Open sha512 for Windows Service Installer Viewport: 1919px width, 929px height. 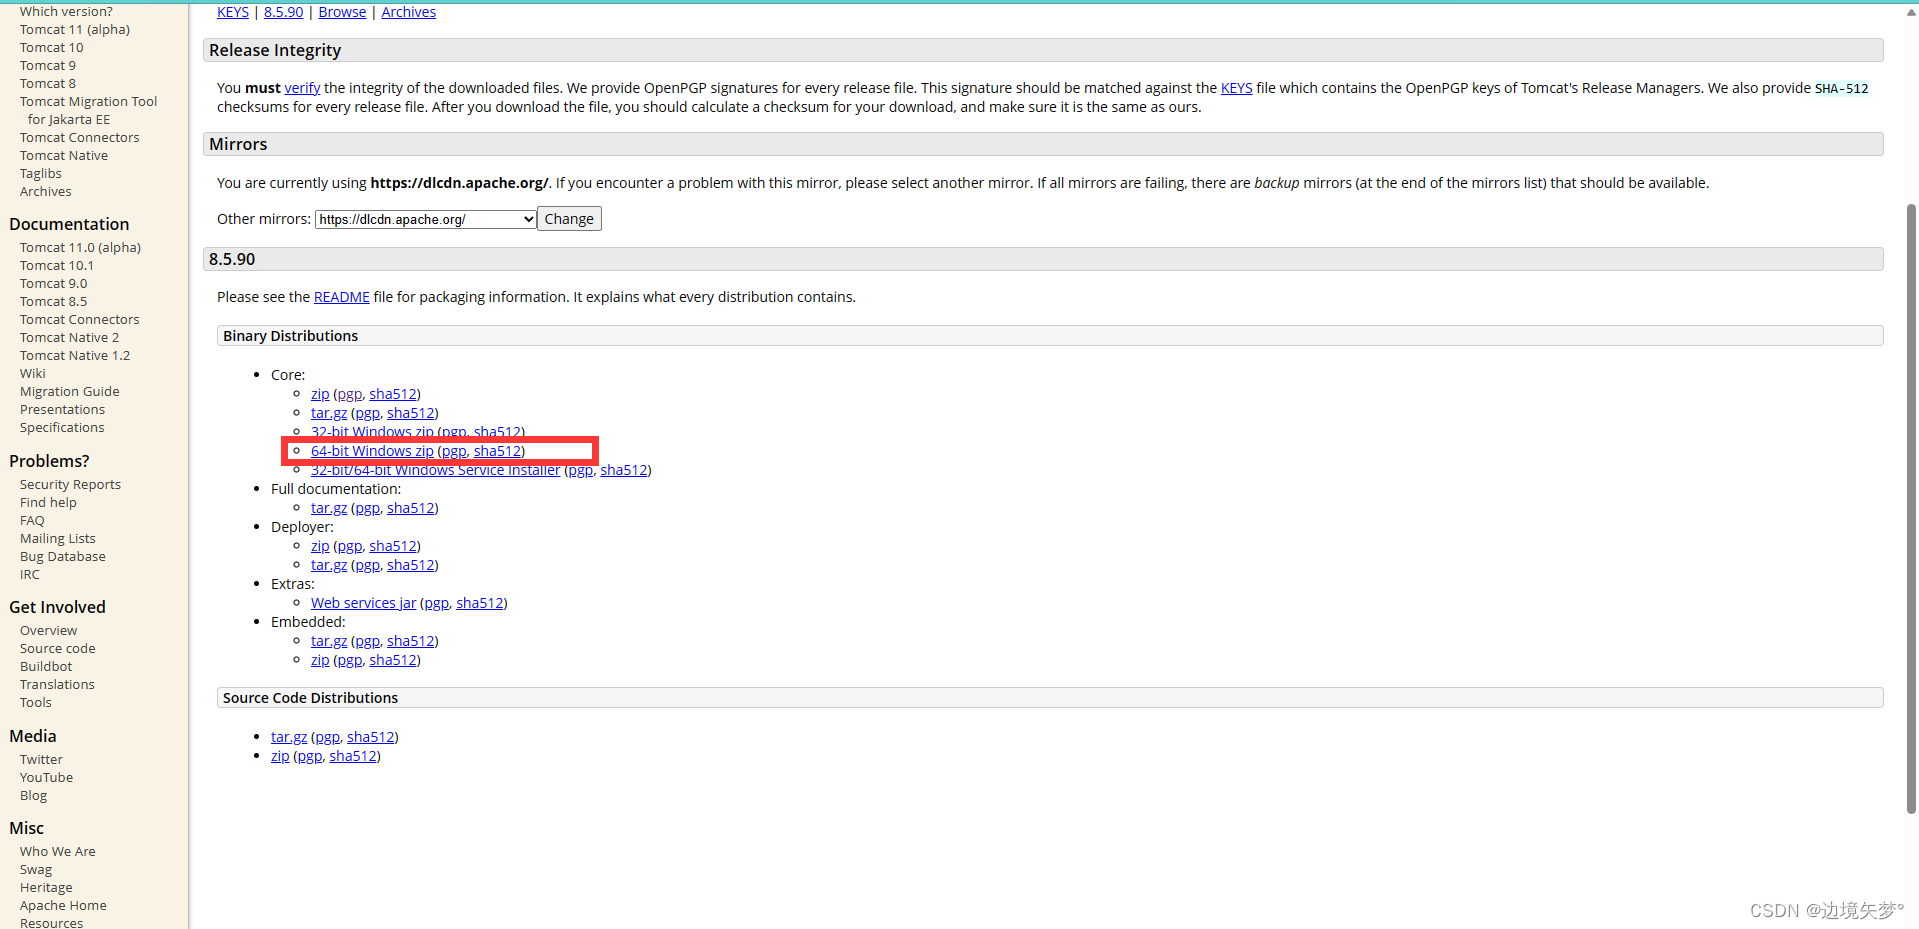pyautogui.click(x=624, y=470)
